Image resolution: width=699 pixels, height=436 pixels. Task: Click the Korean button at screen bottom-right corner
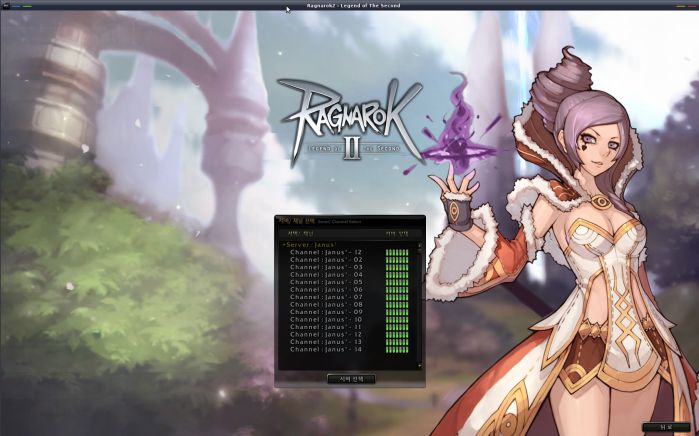[666, 427]
